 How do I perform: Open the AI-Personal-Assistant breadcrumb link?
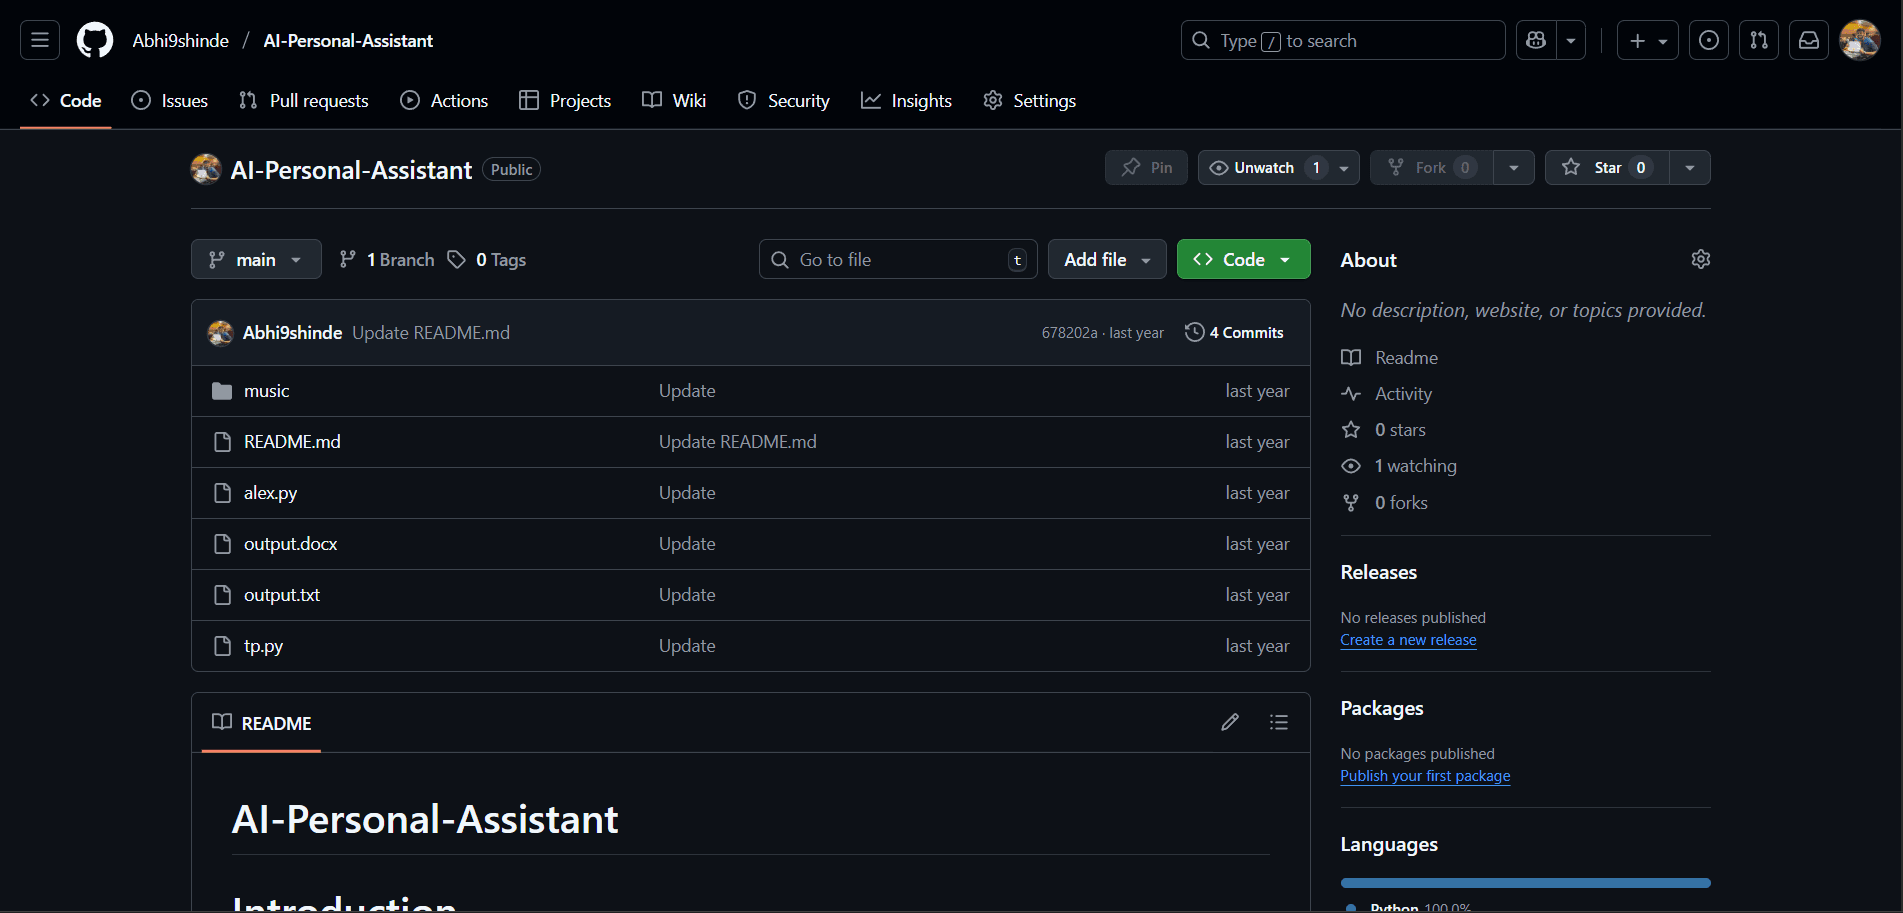click(x=348, y=41)
